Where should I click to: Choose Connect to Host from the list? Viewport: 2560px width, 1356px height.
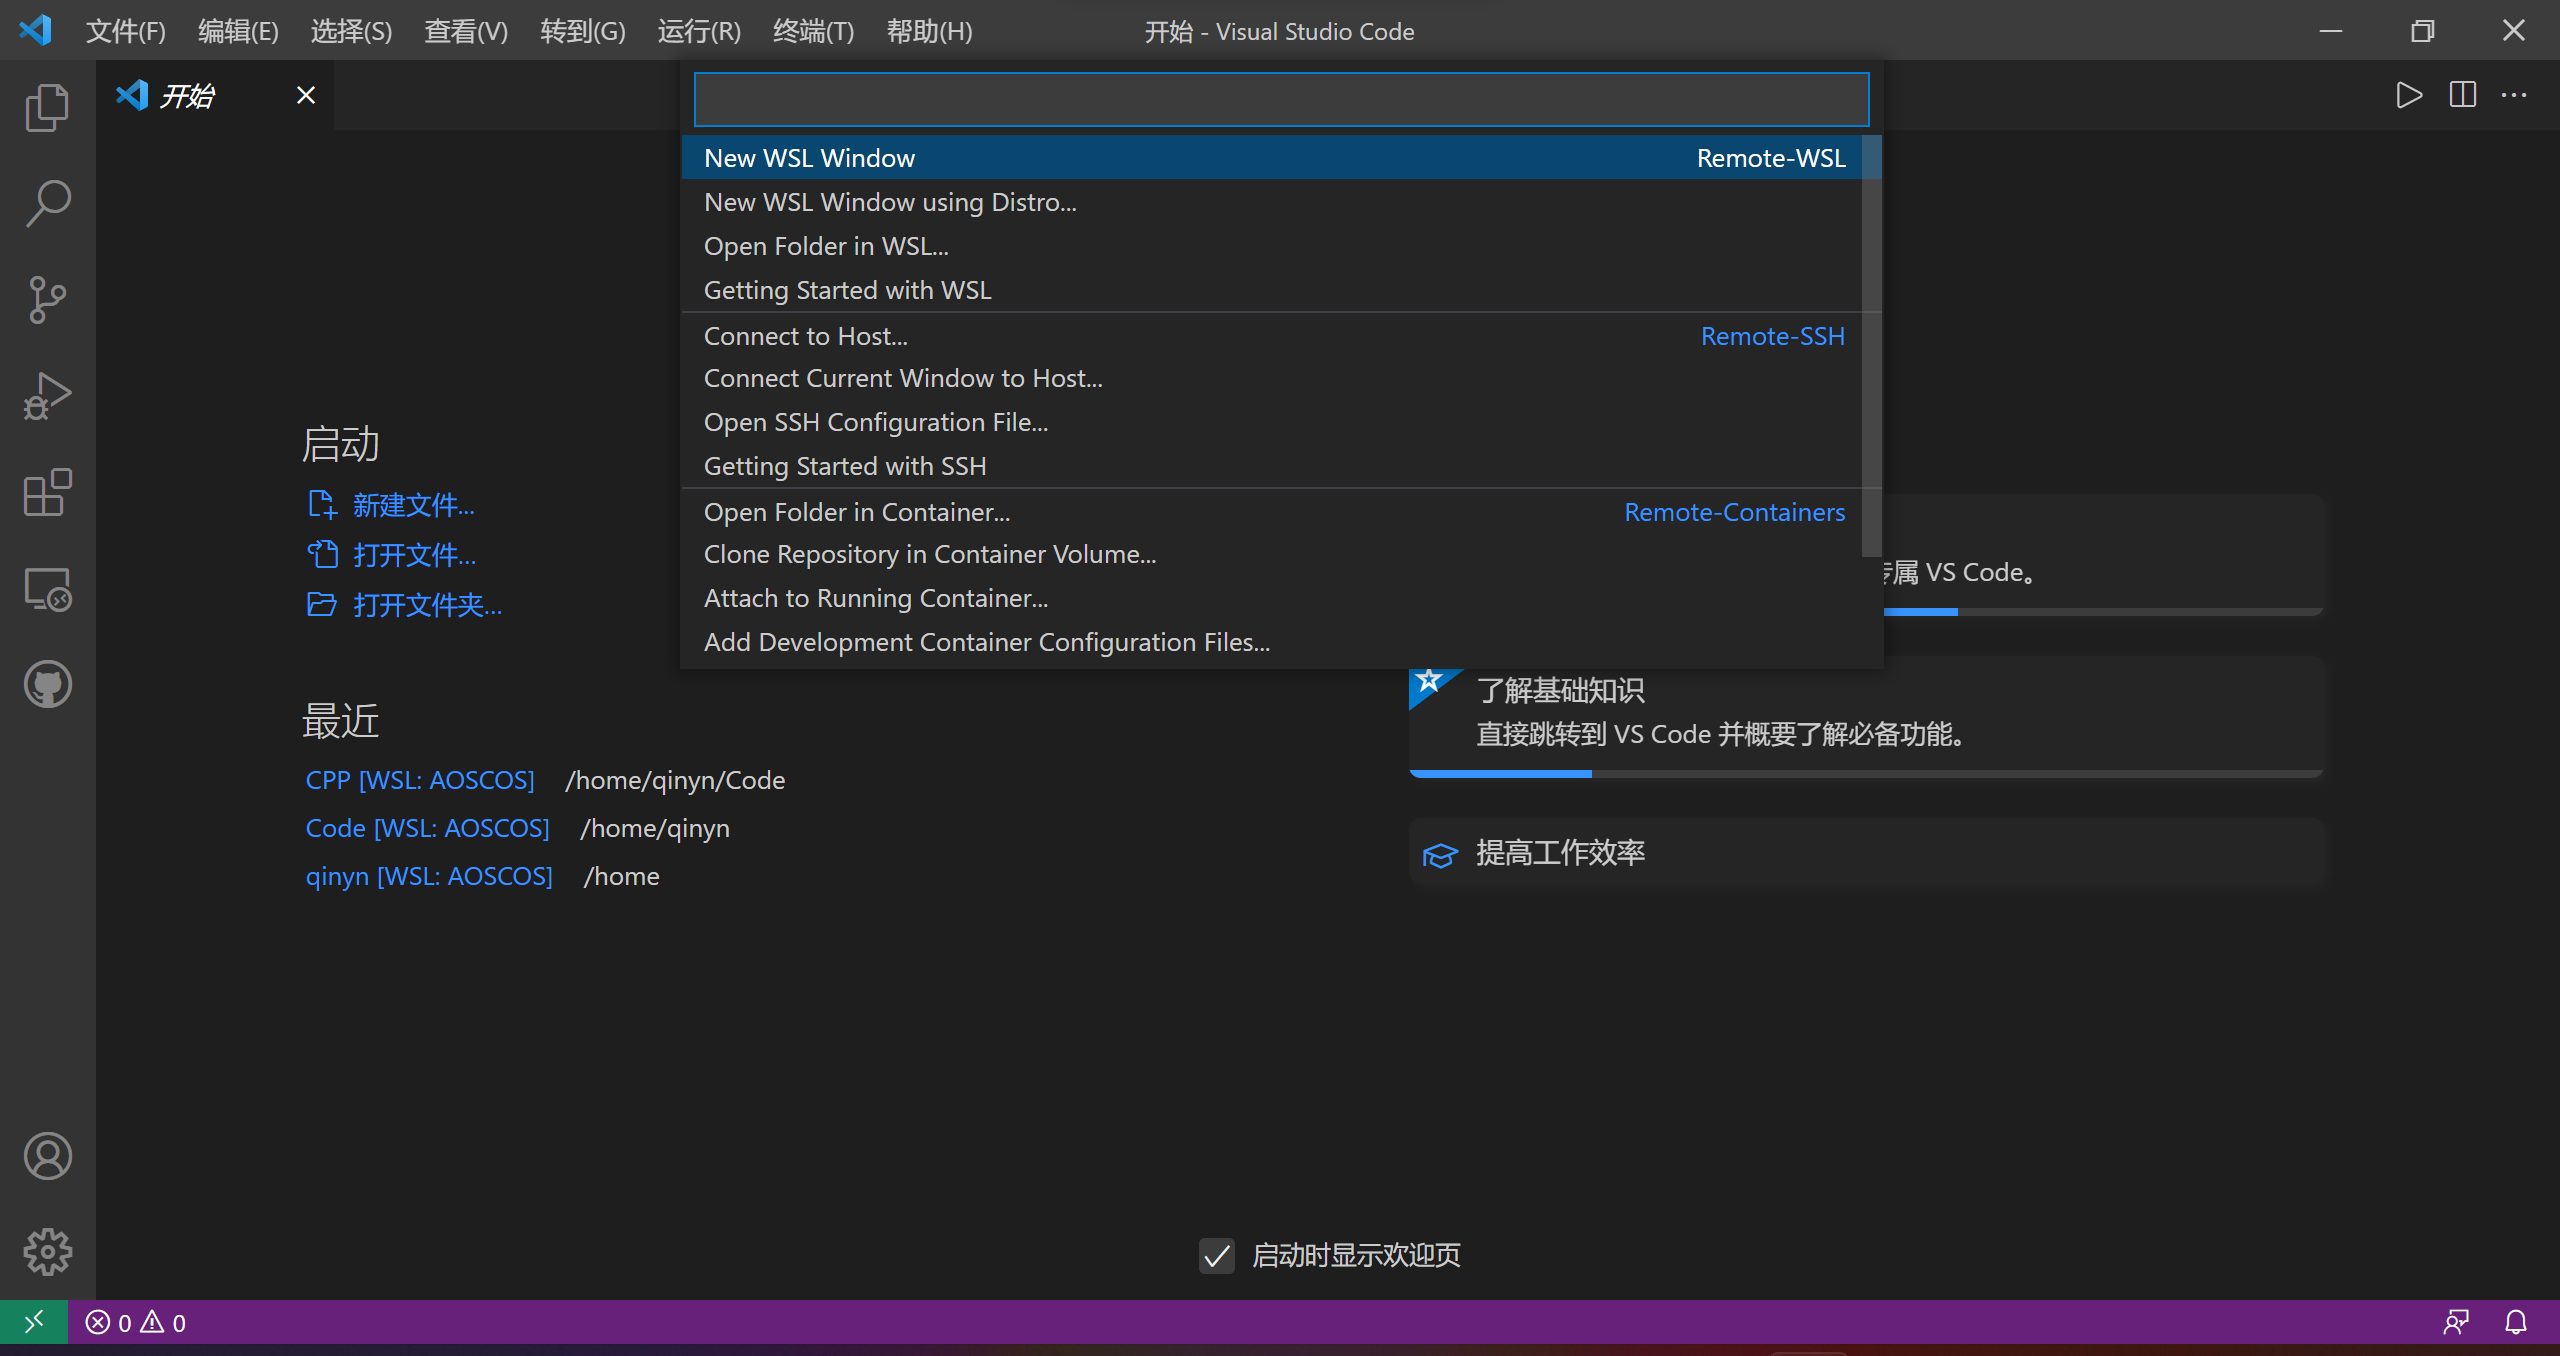click(x=805, y=335)
